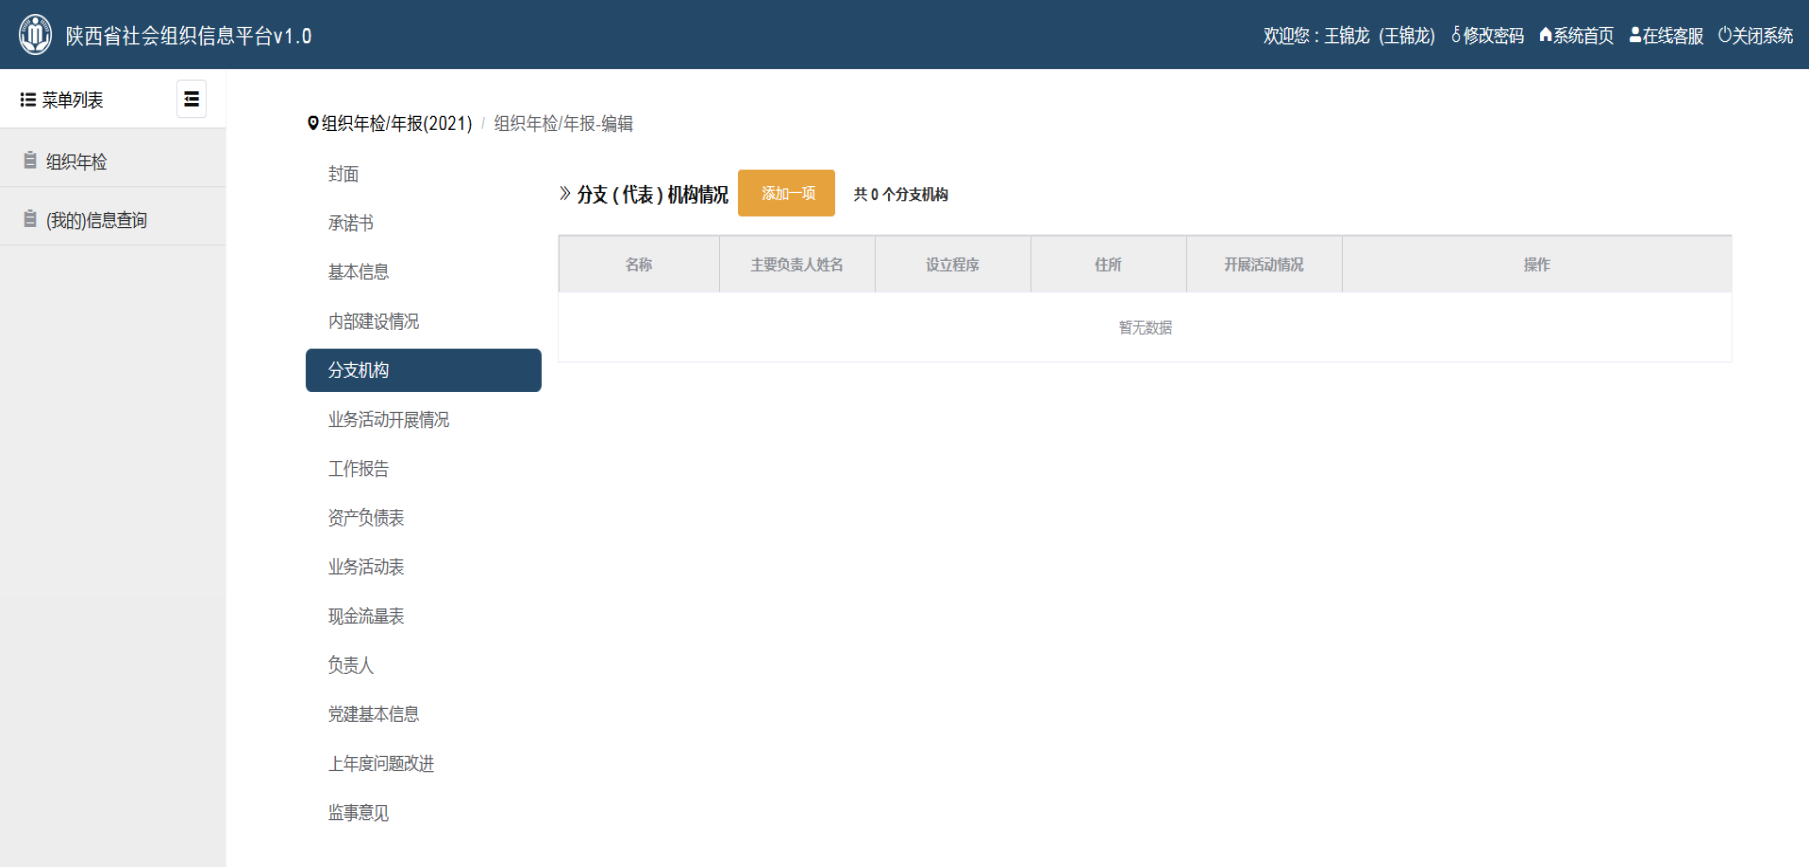Collapse the sidebar with the hamburger icon
The width and height of the screenshot is (1809, 868).
point(191,99)
